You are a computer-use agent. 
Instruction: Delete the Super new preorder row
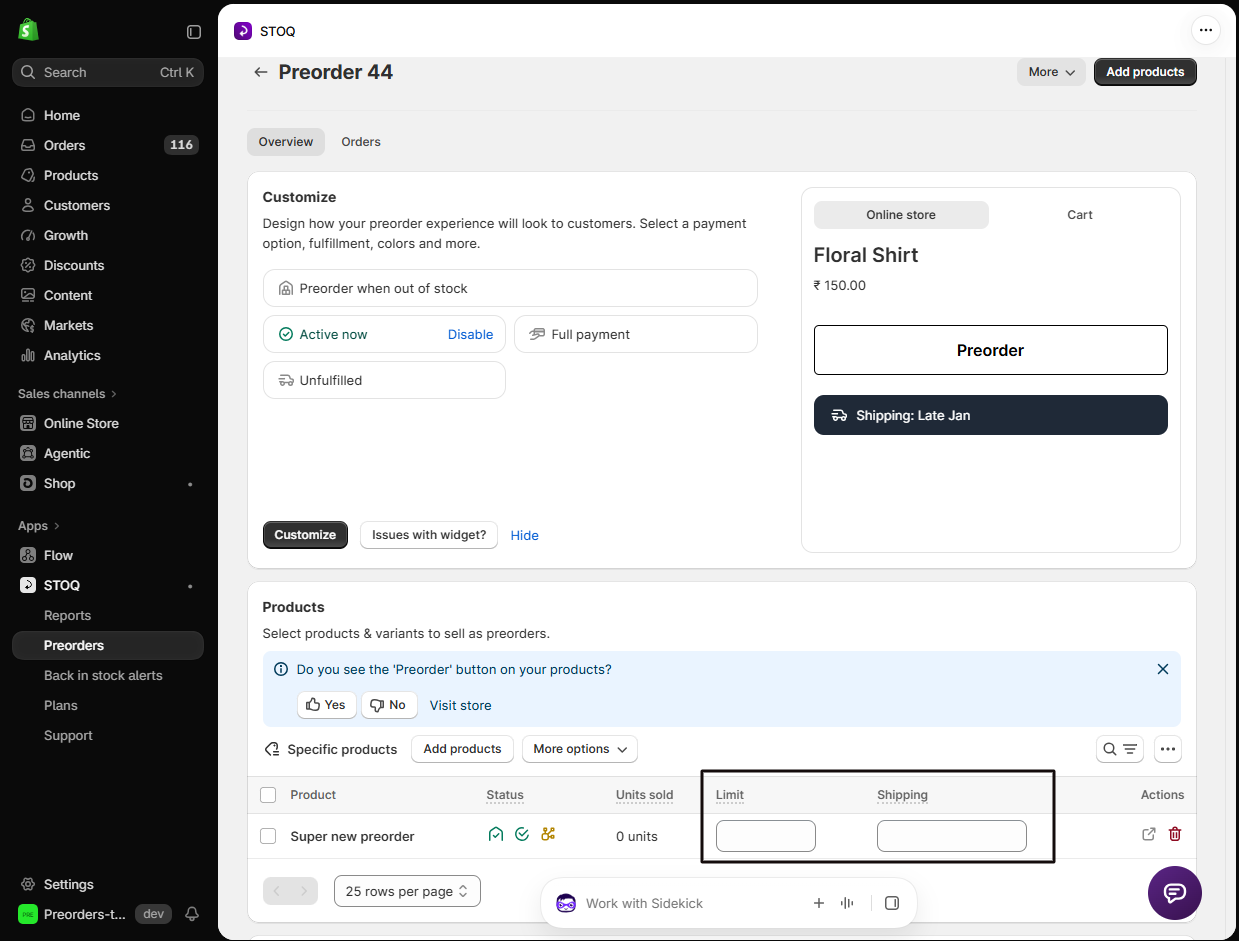point(1175,834)
